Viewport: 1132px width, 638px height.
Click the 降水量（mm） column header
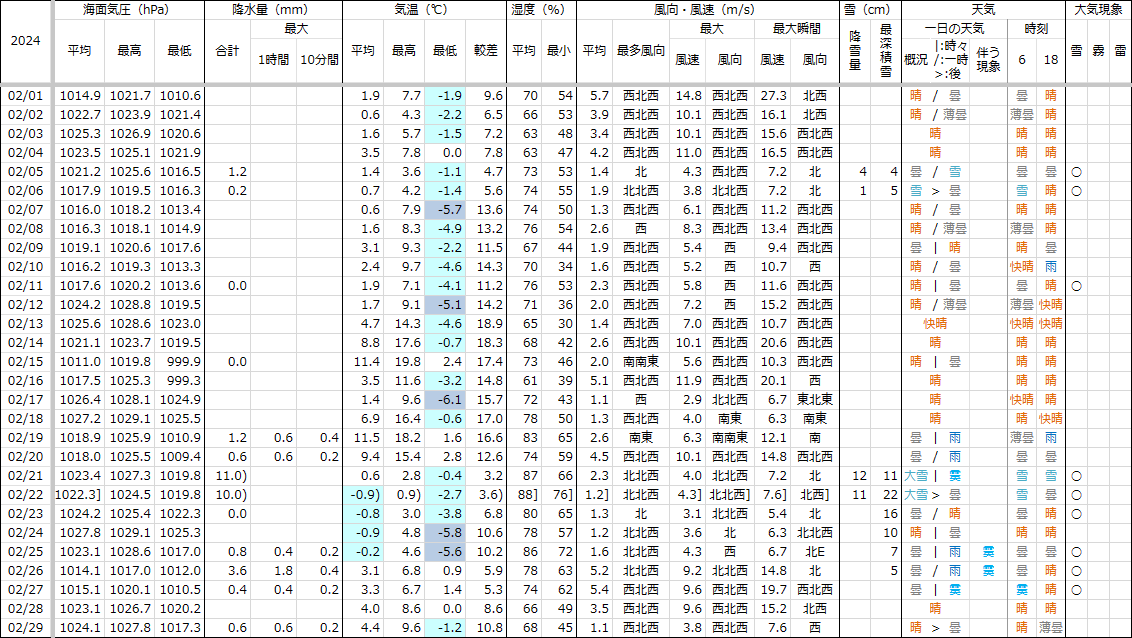[273, 10]
